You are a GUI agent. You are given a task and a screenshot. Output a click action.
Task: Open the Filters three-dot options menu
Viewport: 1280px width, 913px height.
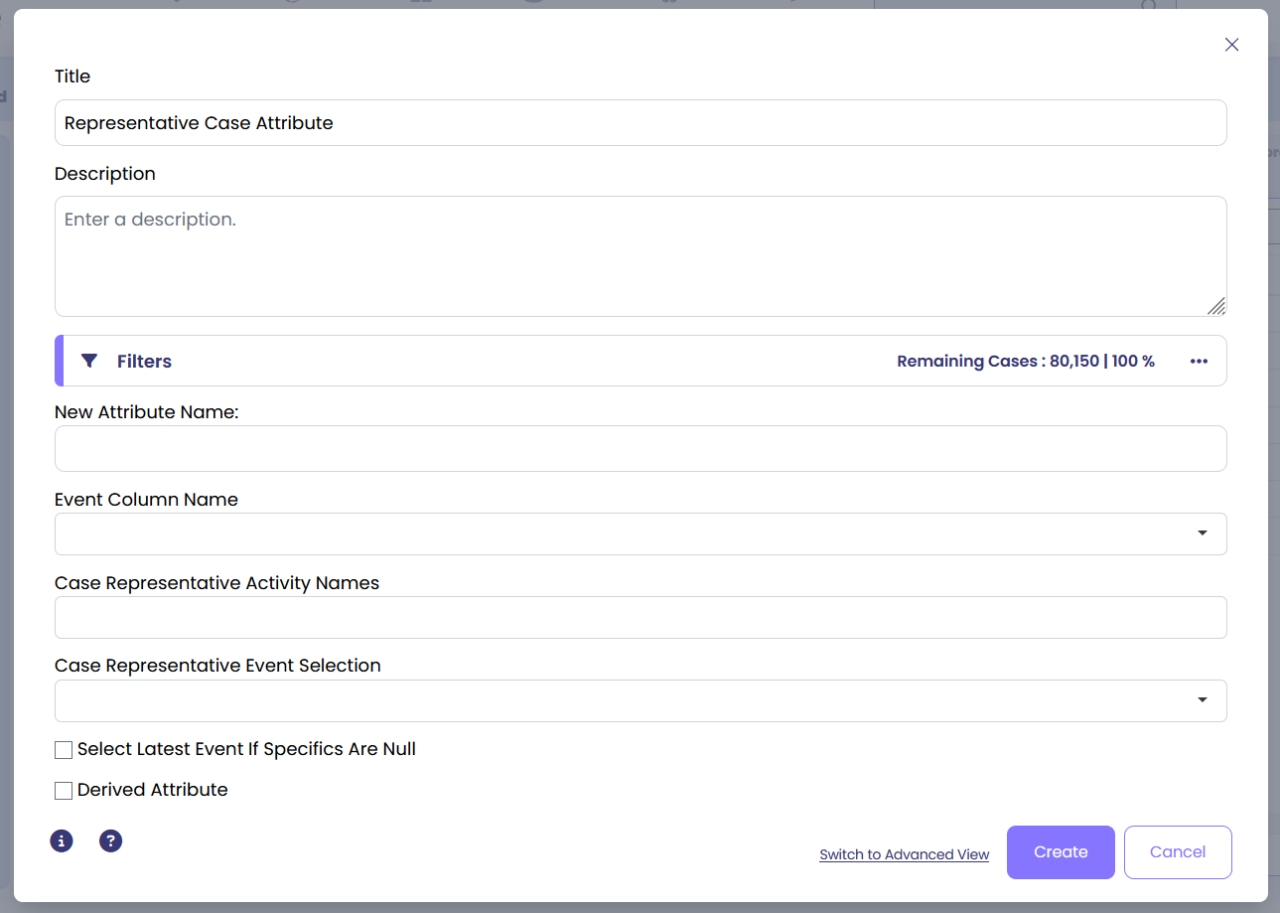(x=1199, y=361)
